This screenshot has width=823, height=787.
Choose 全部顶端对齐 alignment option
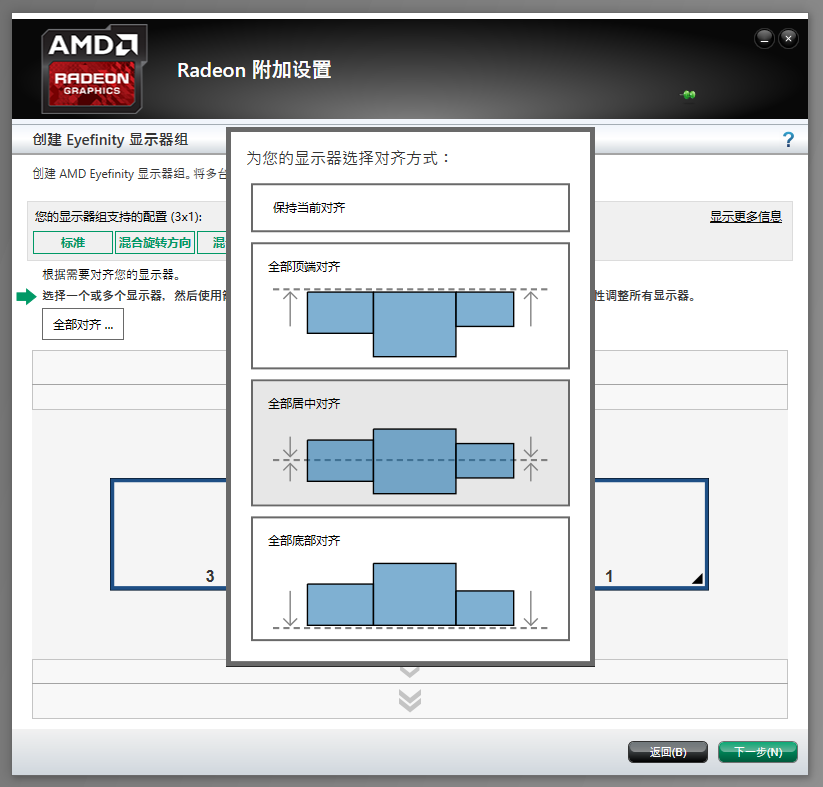point(304,267)
